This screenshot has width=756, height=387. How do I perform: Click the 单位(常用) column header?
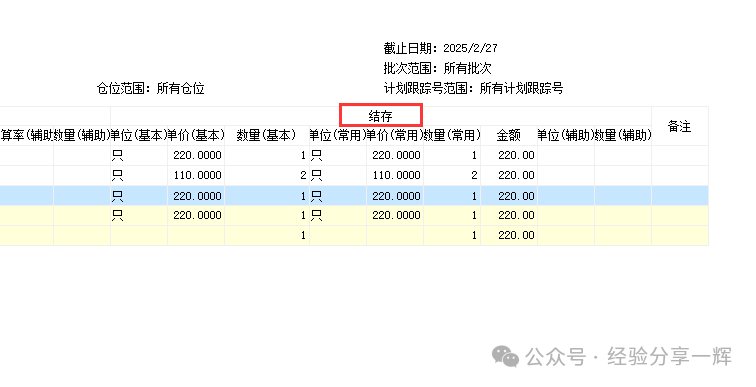[338, 135]
